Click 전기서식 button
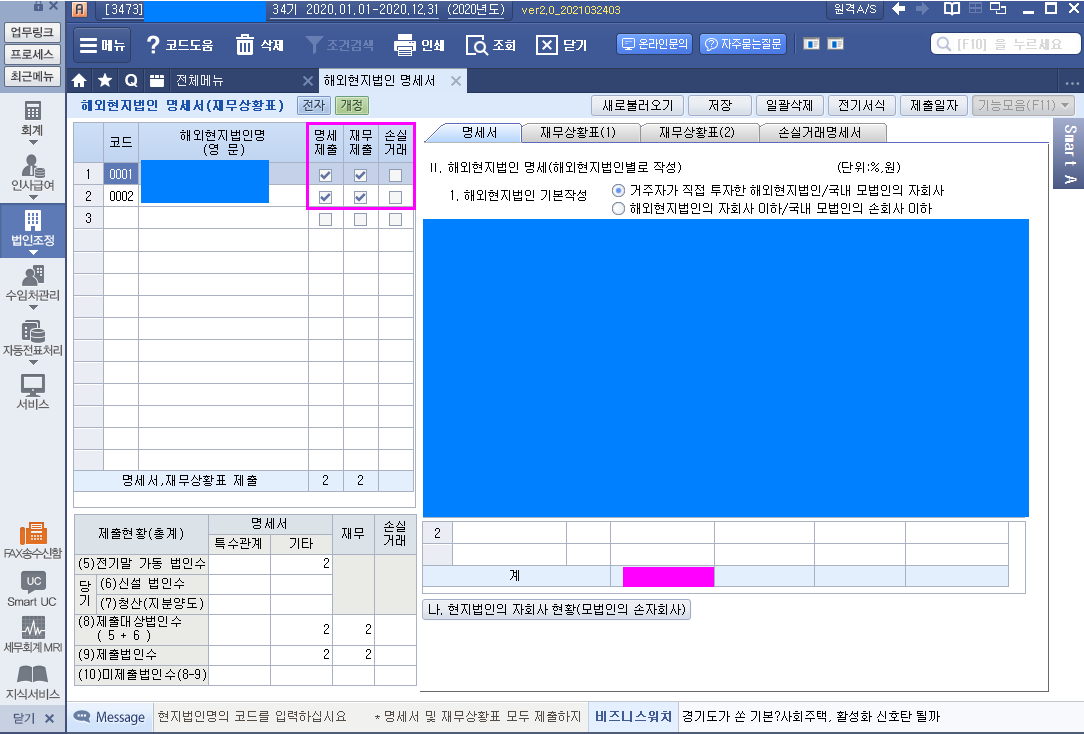This screenshot has height=734, width=1084. click(x=861, y=106)
